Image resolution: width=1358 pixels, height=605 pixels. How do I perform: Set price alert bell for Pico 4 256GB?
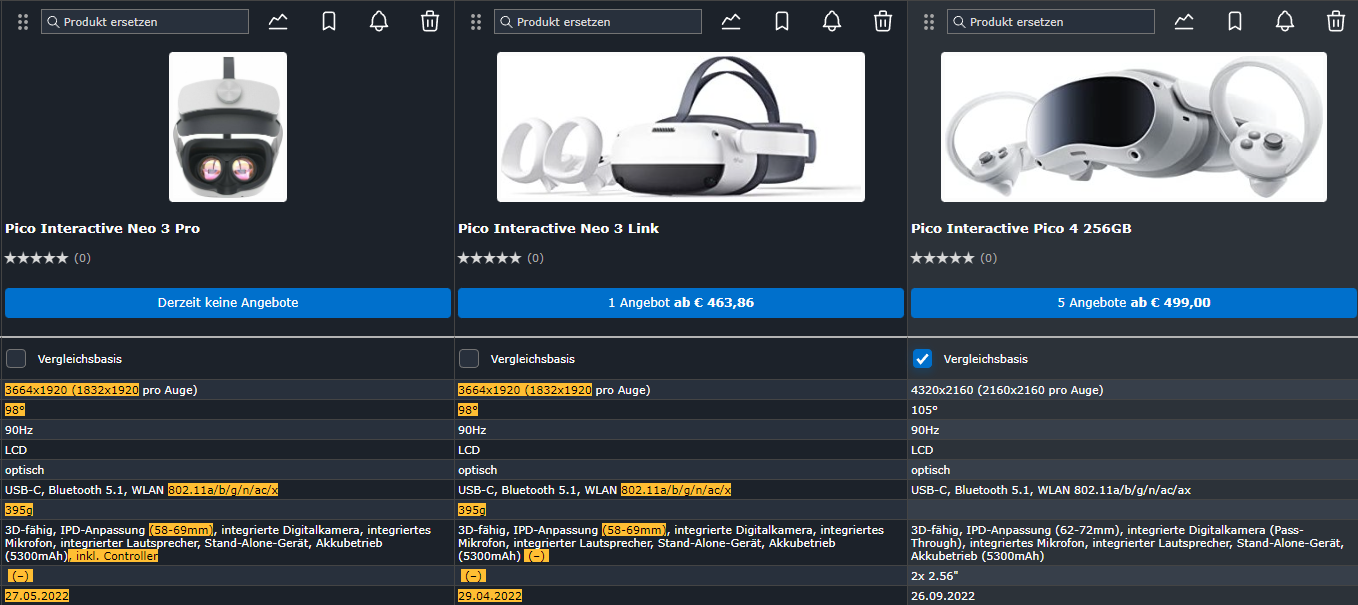click(x=1285, y=21)
